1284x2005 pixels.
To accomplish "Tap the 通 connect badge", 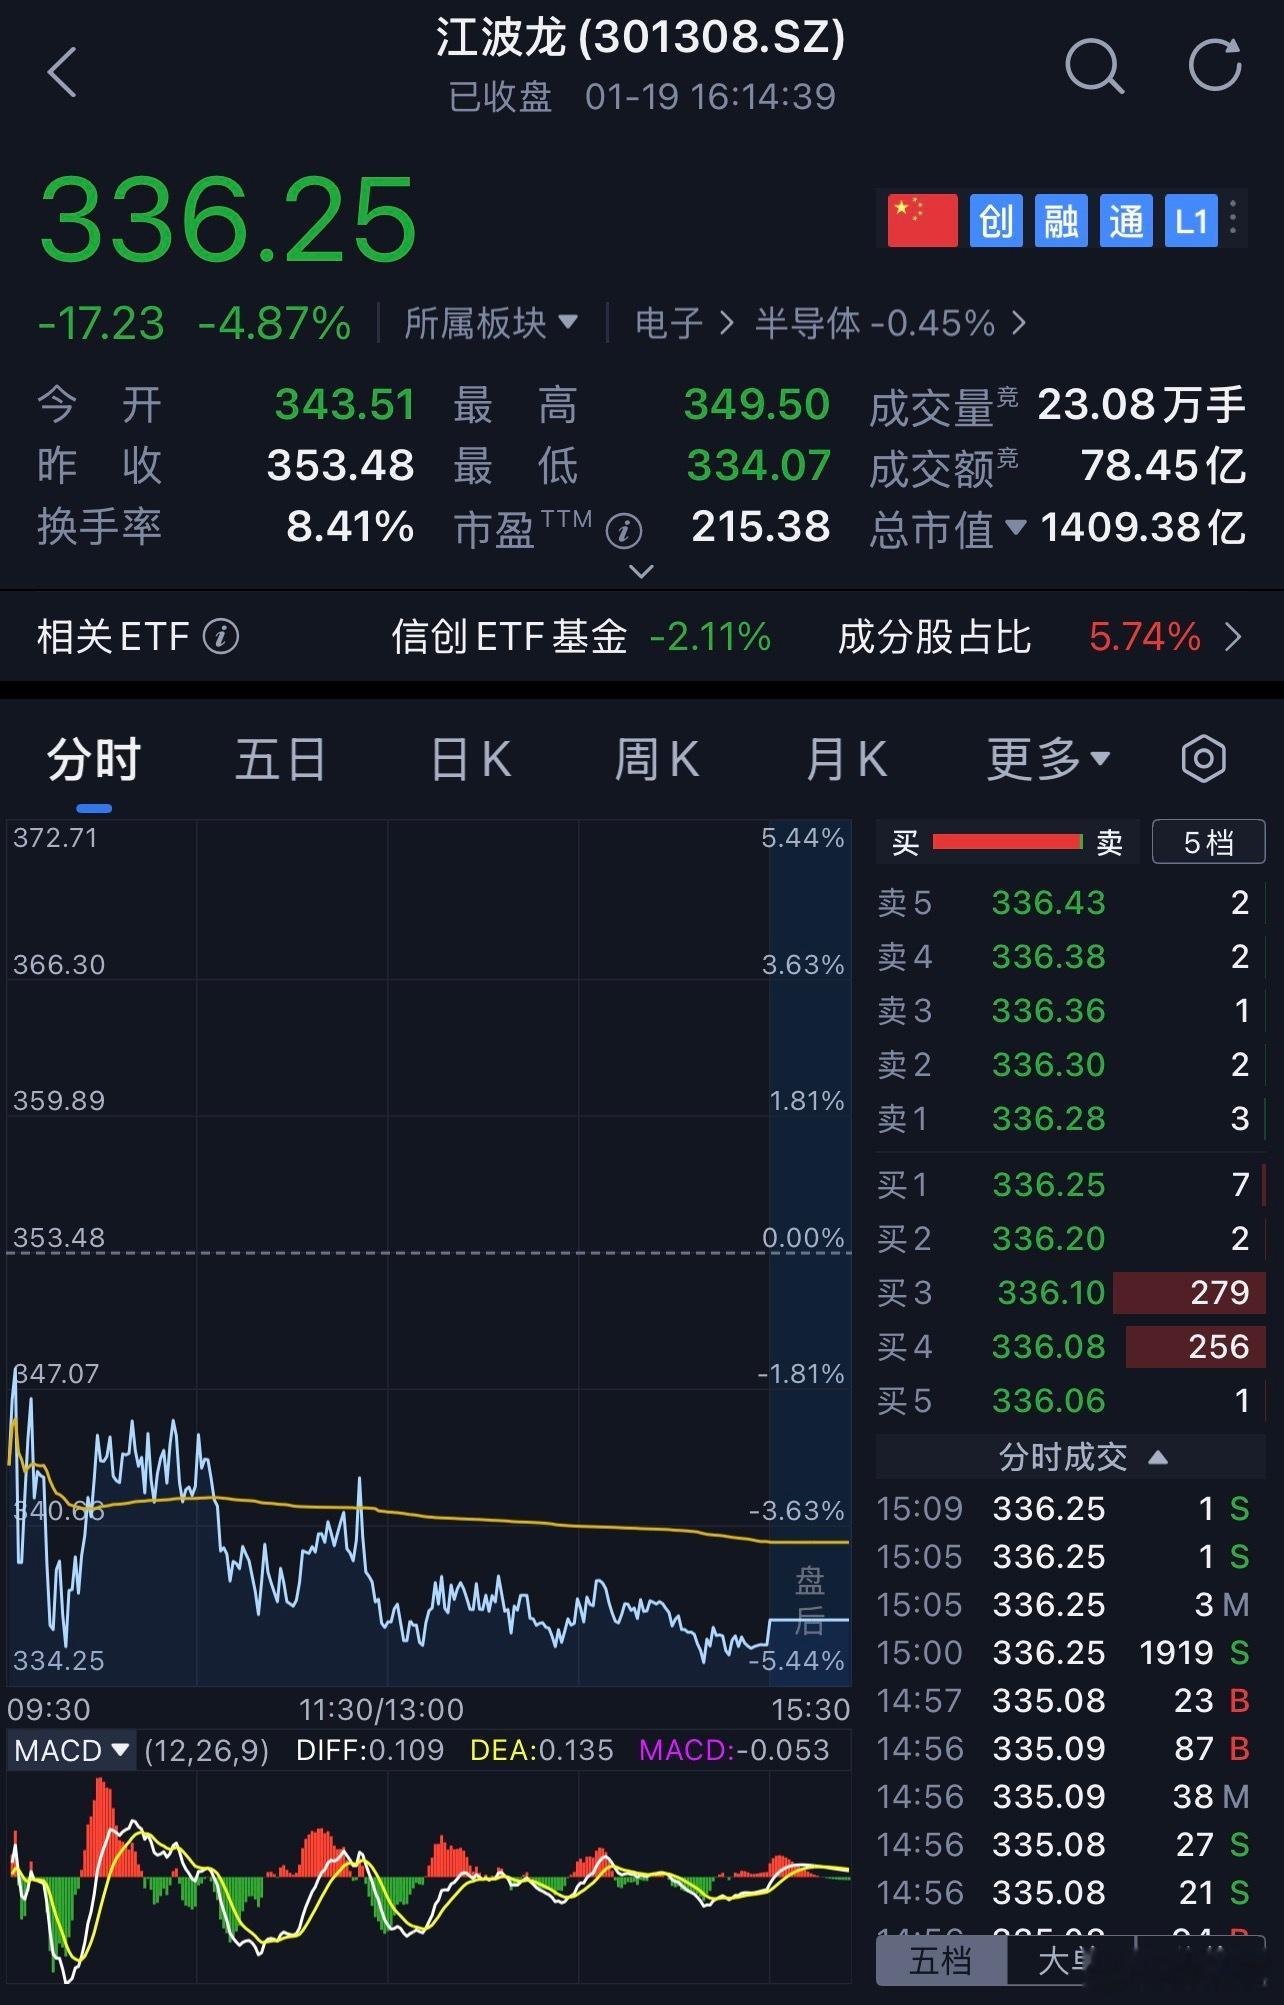I will coord(1126,221).
